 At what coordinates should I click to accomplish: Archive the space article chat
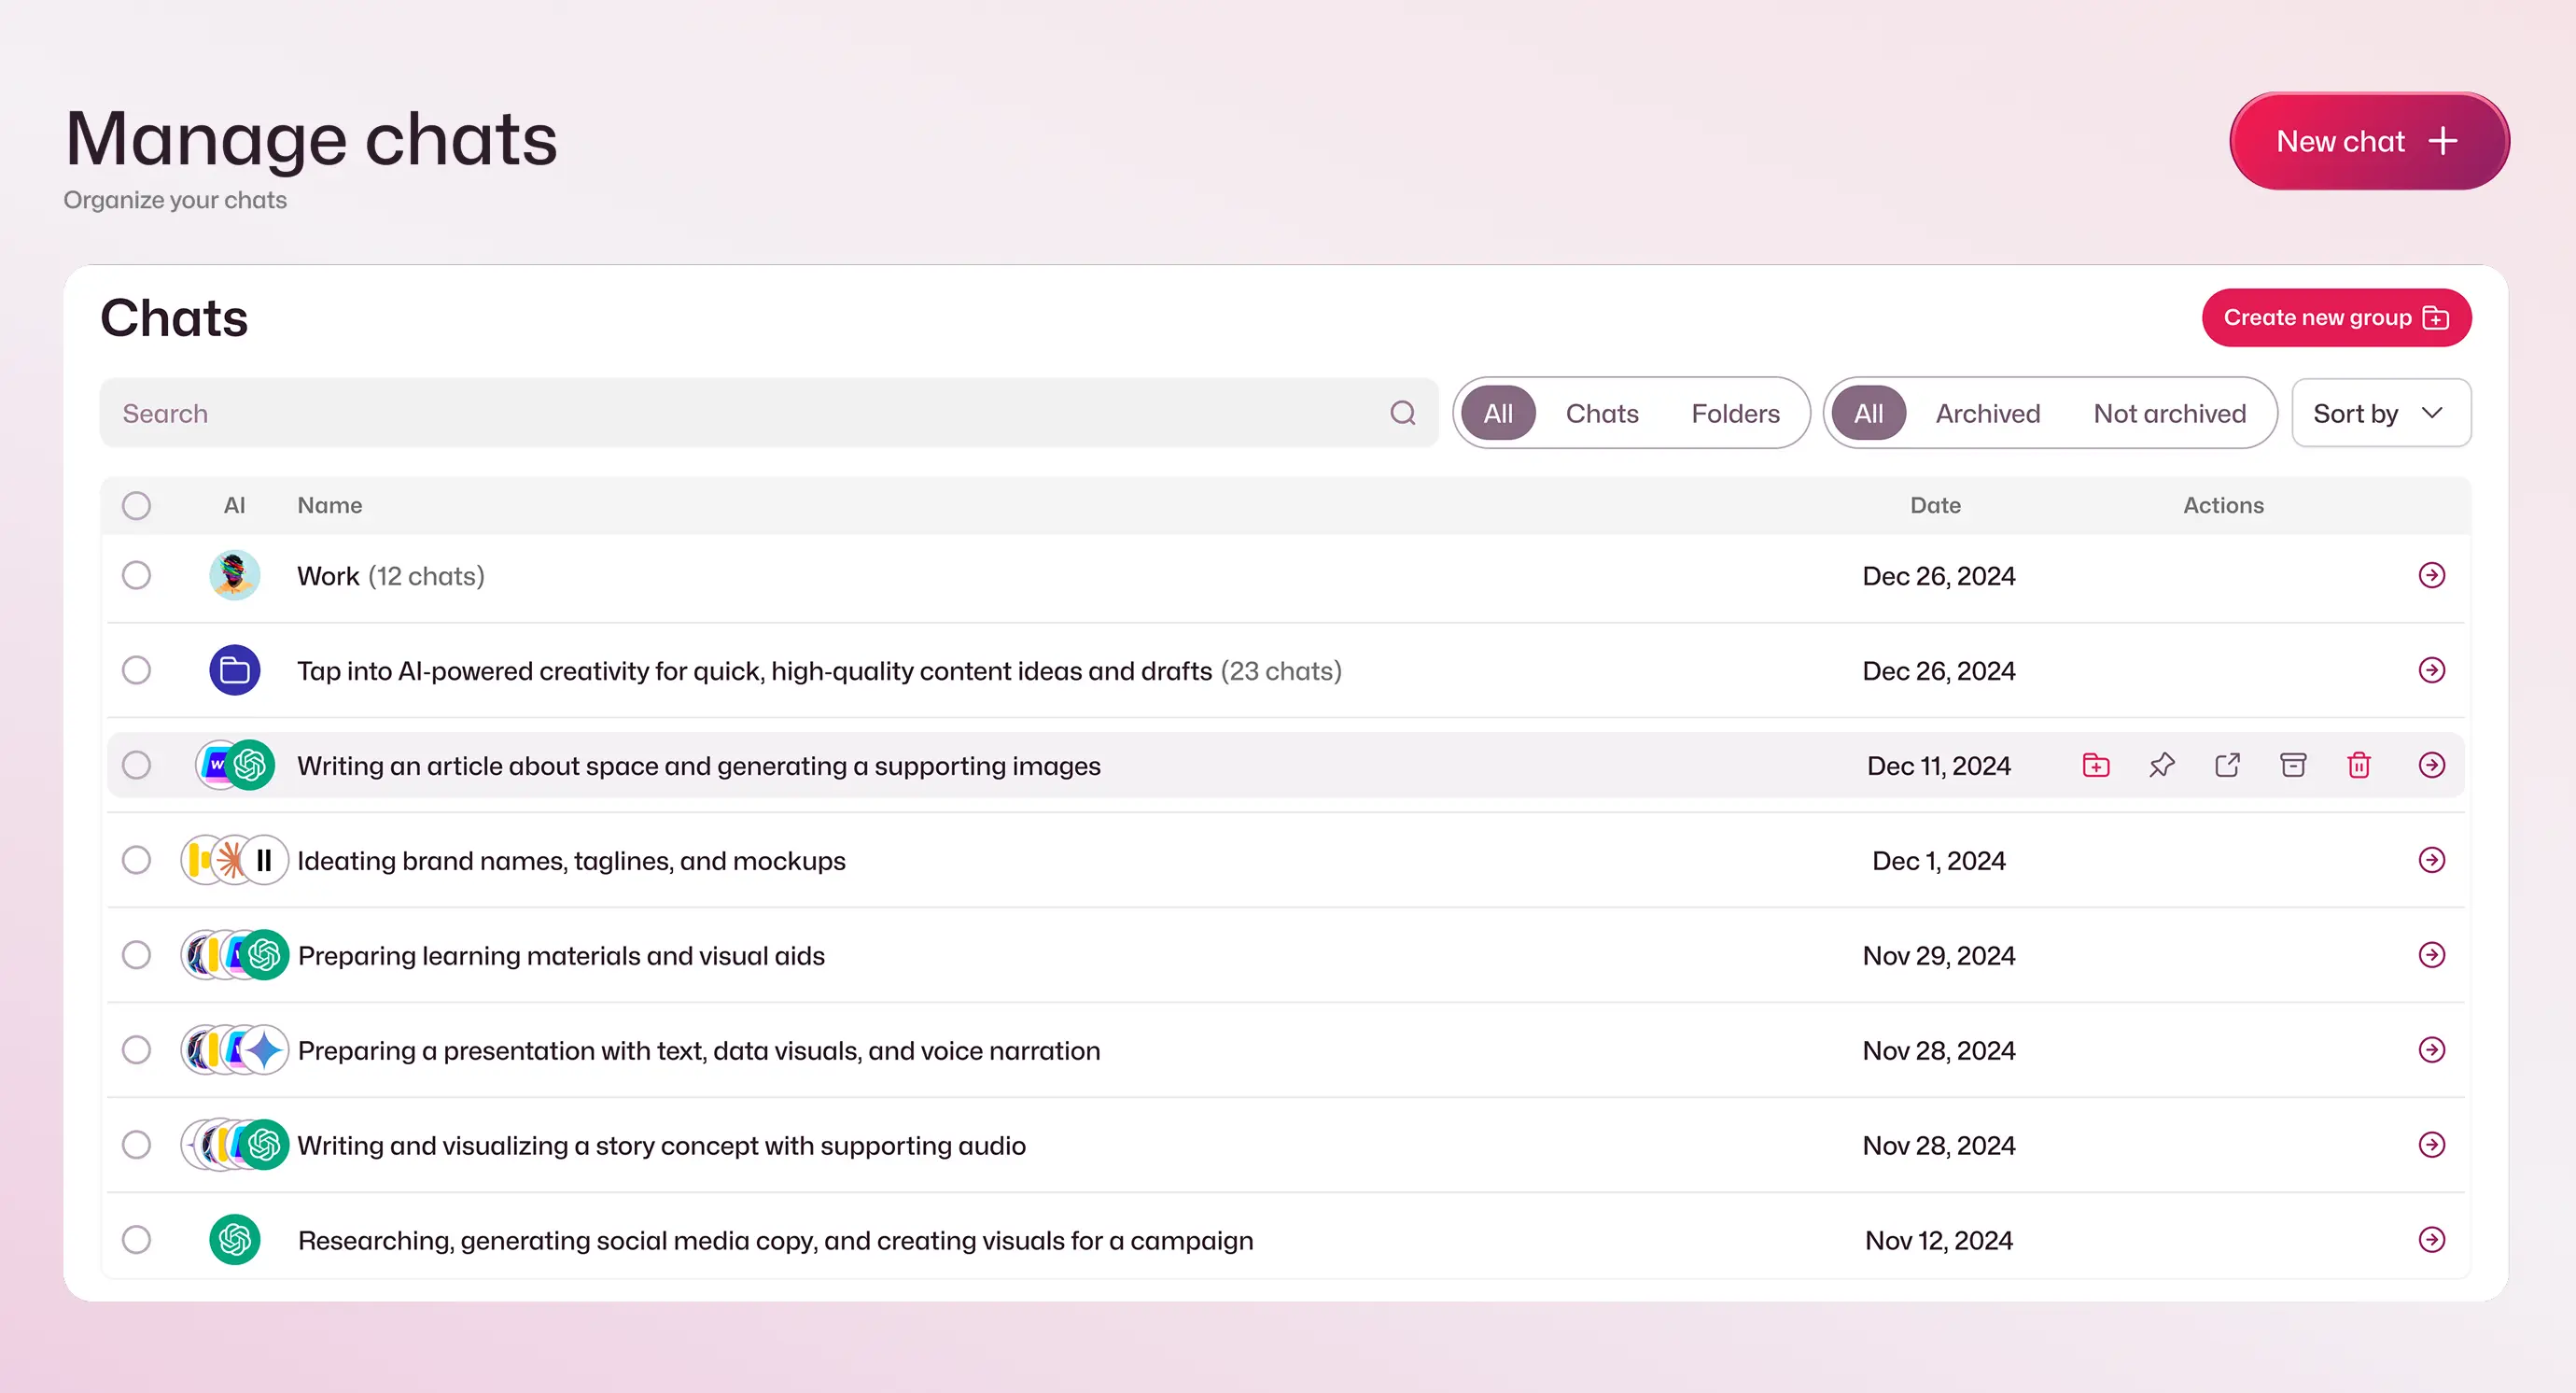click(x=2293, y=765)
